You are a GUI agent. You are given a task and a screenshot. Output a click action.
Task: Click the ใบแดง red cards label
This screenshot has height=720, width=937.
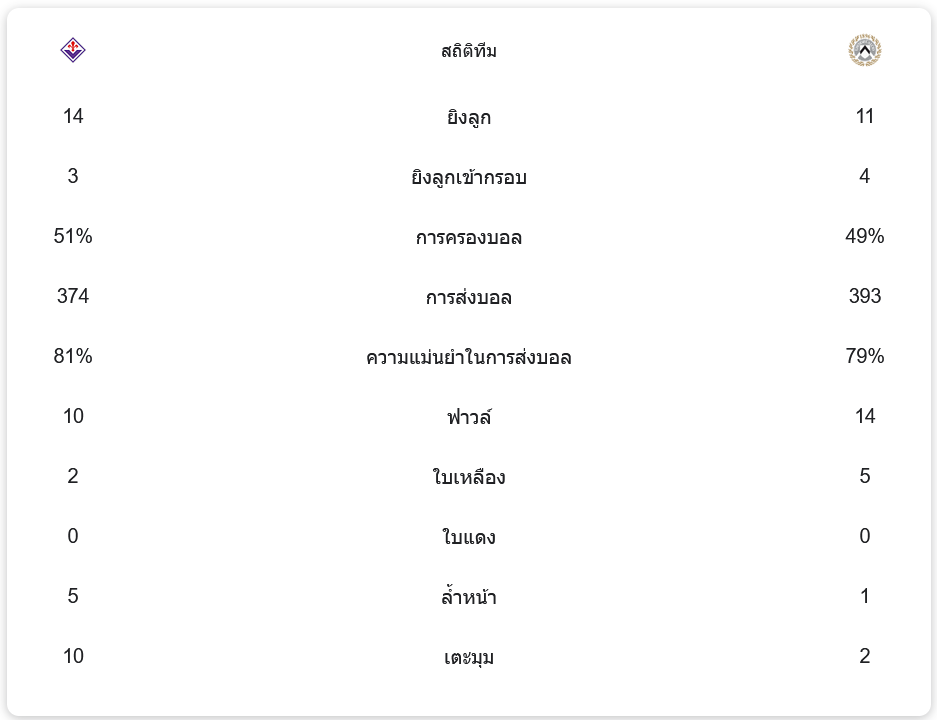click(468, 537)
